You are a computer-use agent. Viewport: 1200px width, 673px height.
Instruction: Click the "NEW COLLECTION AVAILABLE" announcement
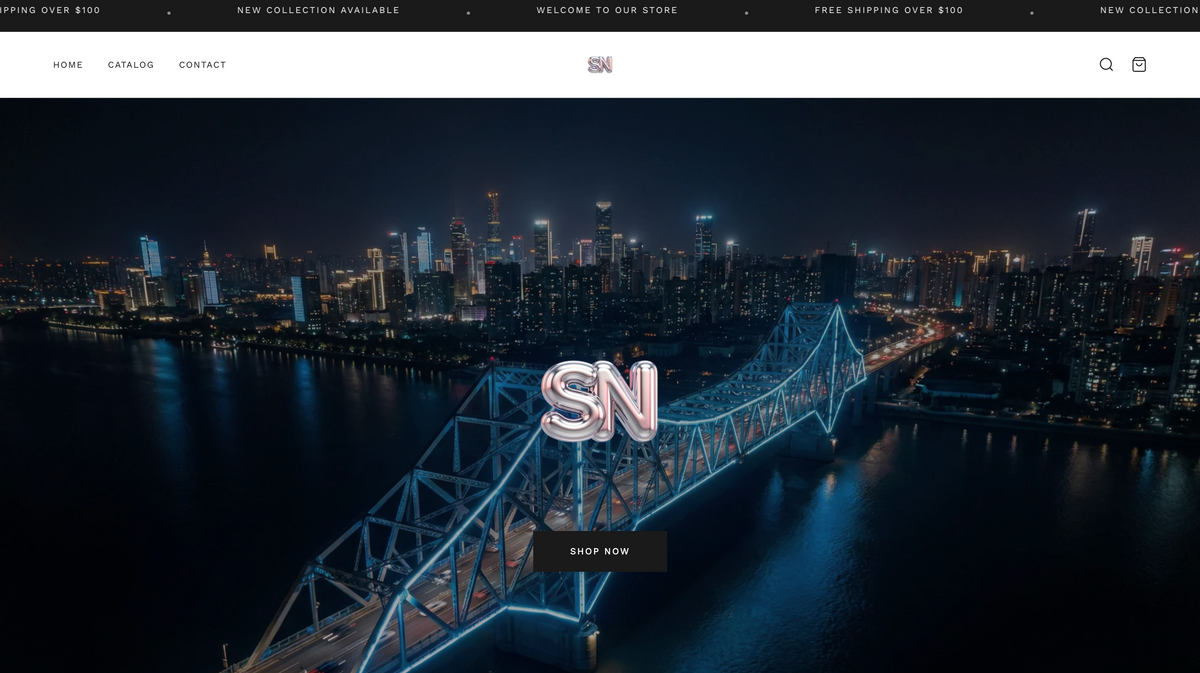pos(318,10)
